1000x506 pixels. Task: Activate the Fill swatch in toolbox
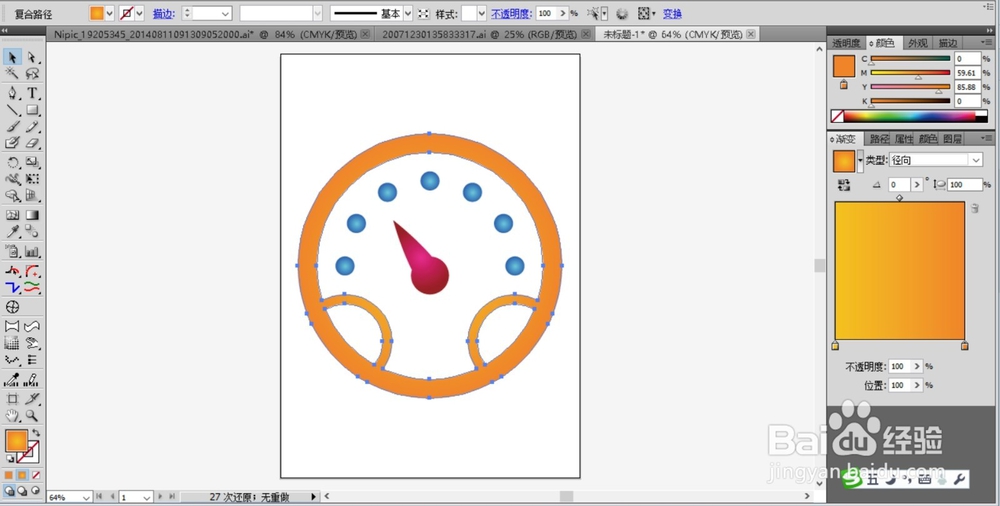[16, 441]
